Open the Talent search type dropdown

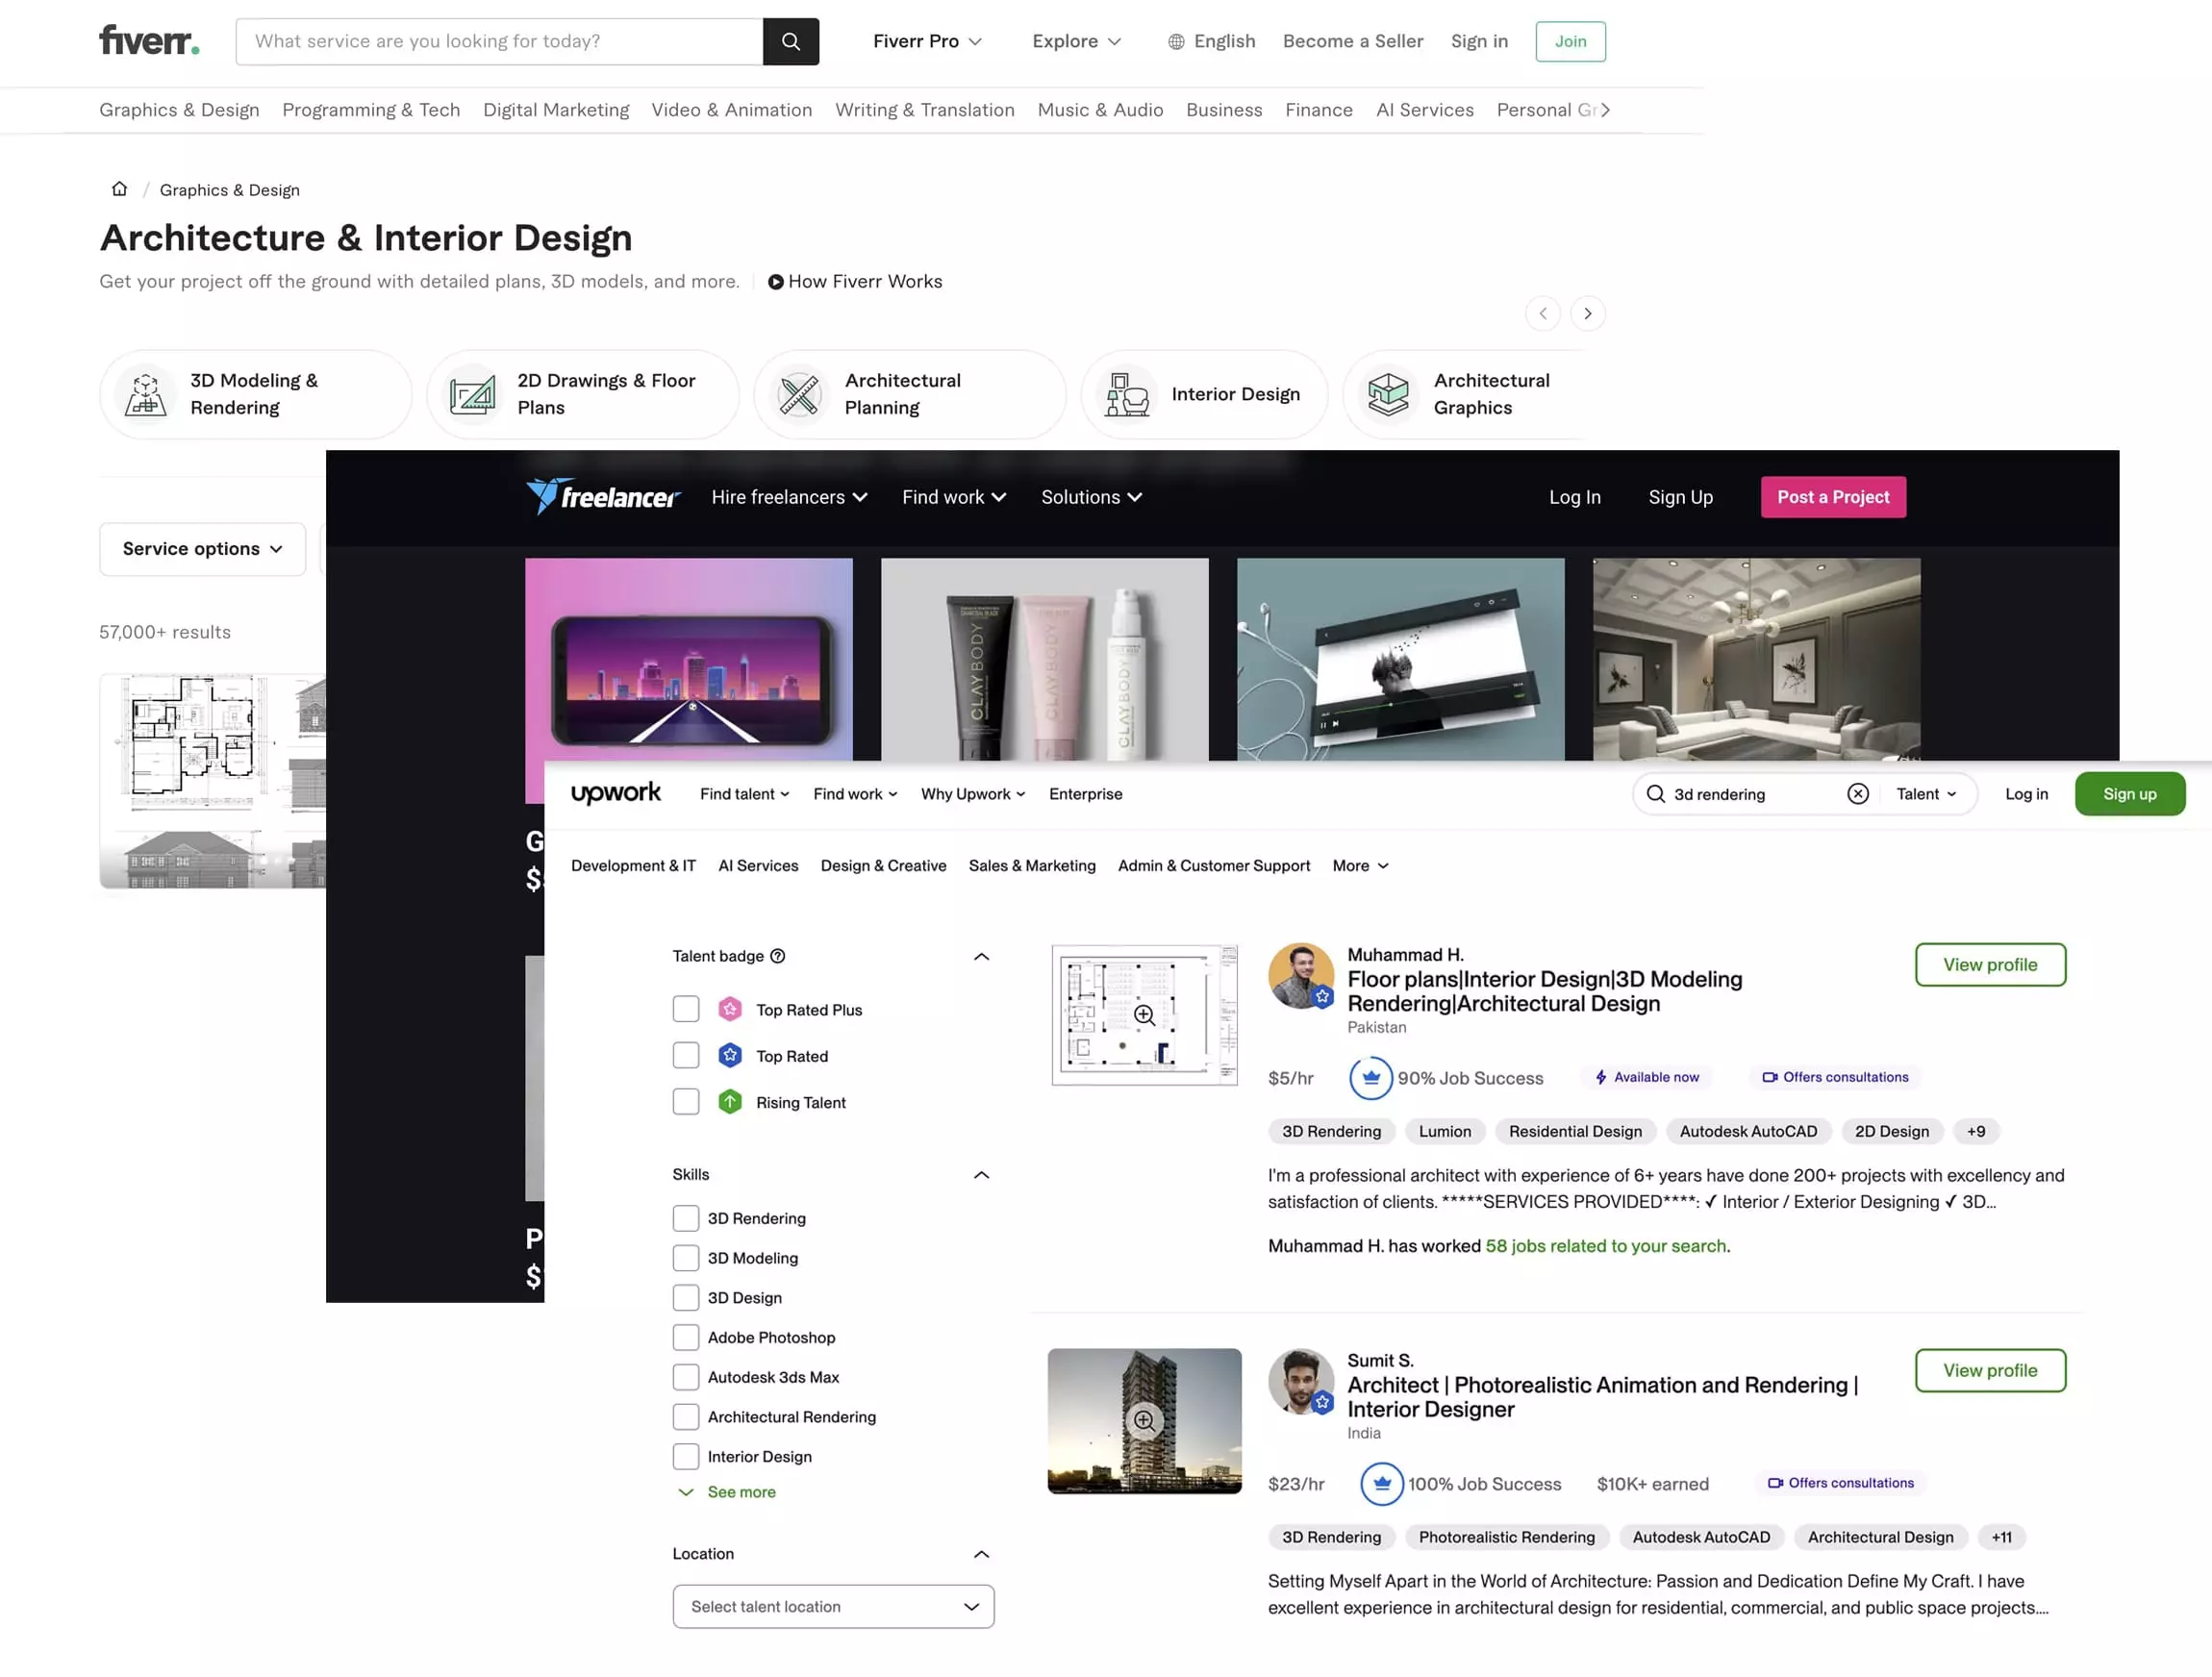pyautogui.click(x=1926, y=794)
